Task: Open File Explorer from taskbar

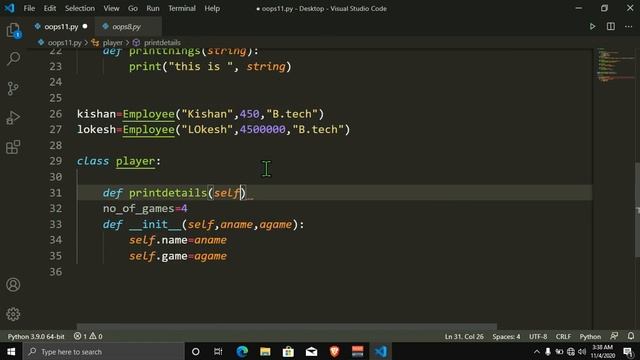Action: [265, 351]
